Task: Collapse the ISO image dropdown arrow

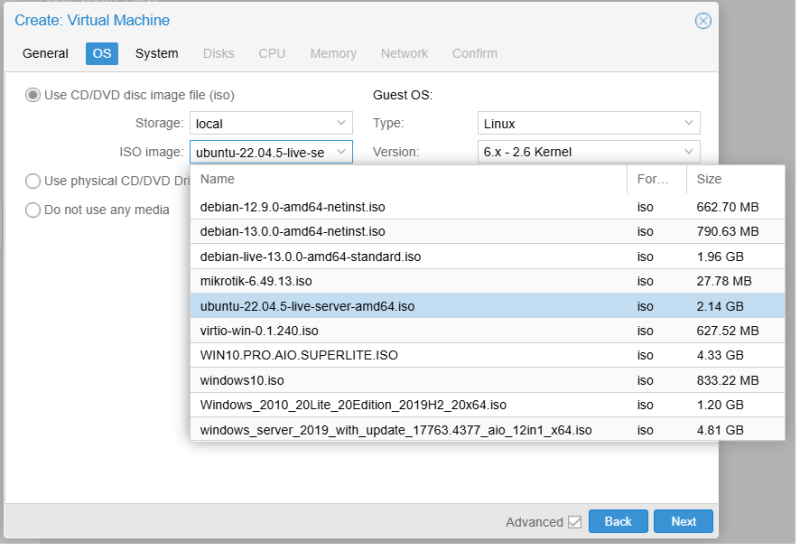Action: [x=341, y=152]
